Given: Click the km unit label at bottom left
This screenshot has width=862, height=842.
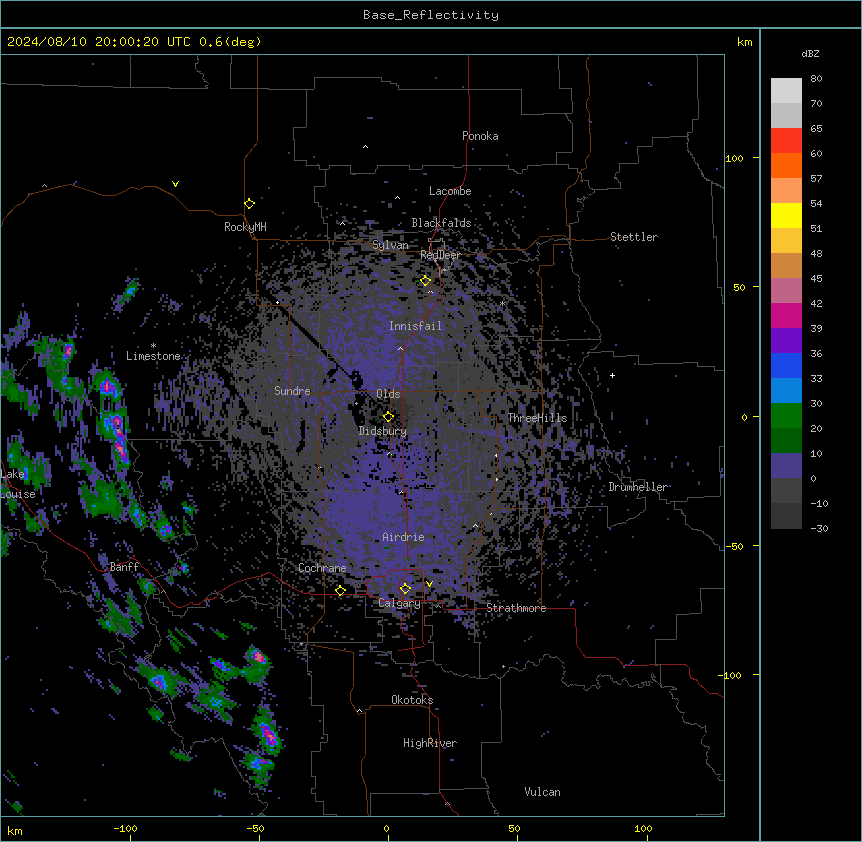Looking at the screenshot, I should (15, 830).
